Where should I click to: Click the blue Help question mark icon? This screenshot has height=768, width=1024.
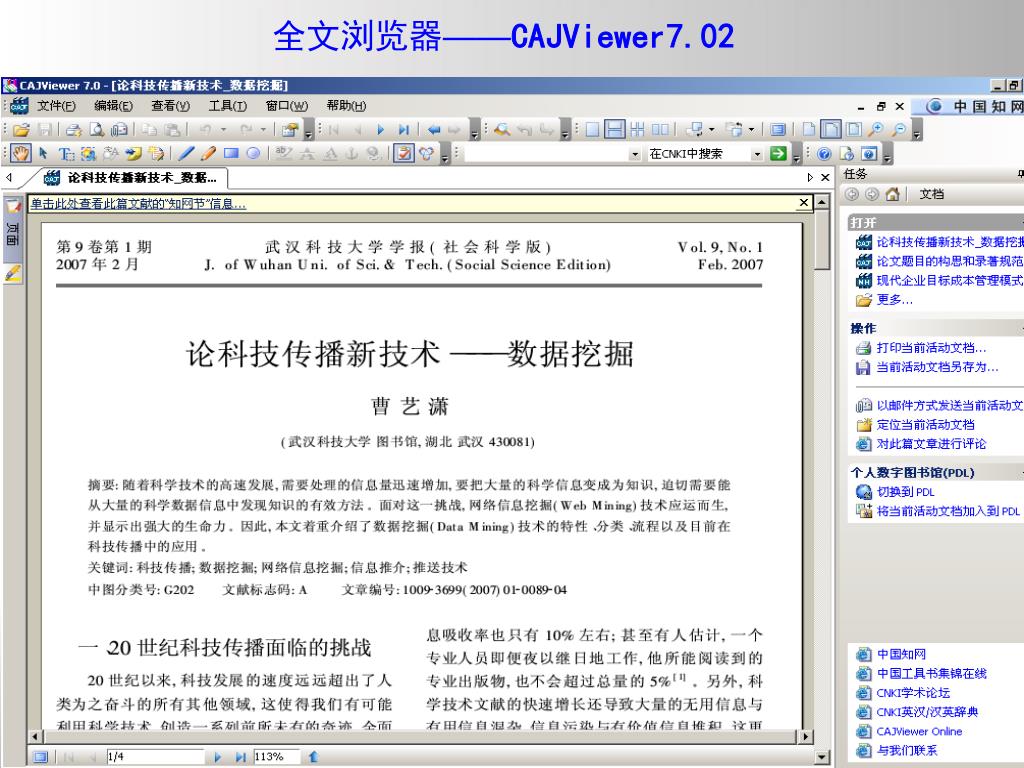[x=824, y=153]
